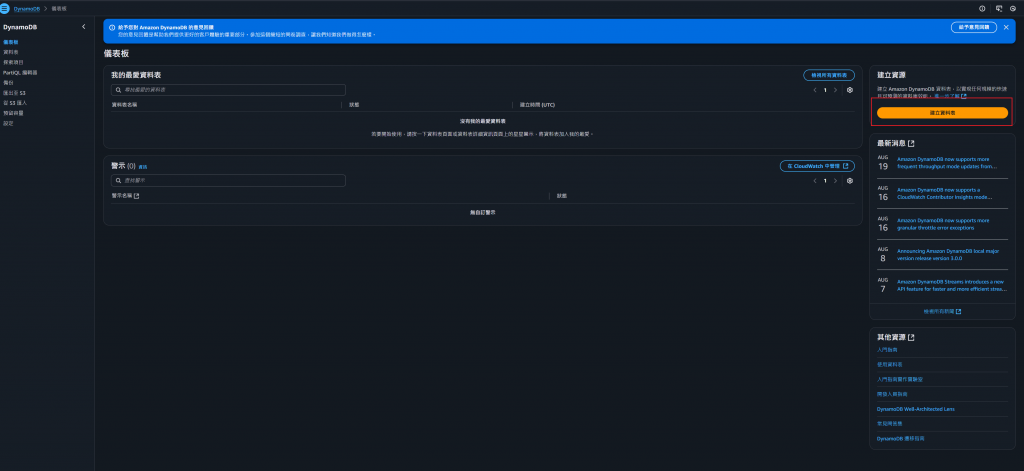The image size is (1024, 471).
Task: Select 設定 in the sidebar
Action: 8,123
